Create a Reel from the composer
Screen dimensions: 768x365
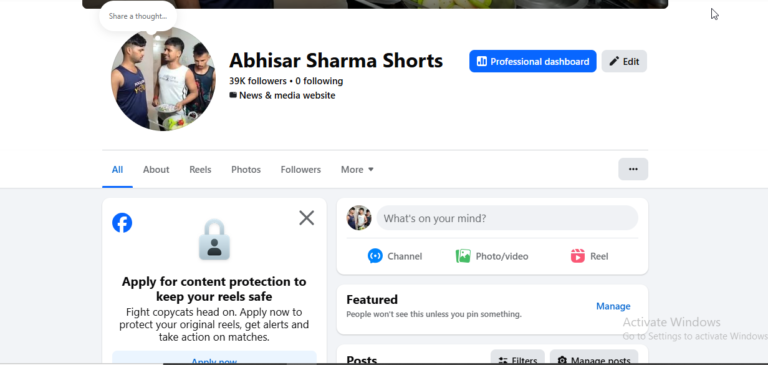click(x=589, y=256)
